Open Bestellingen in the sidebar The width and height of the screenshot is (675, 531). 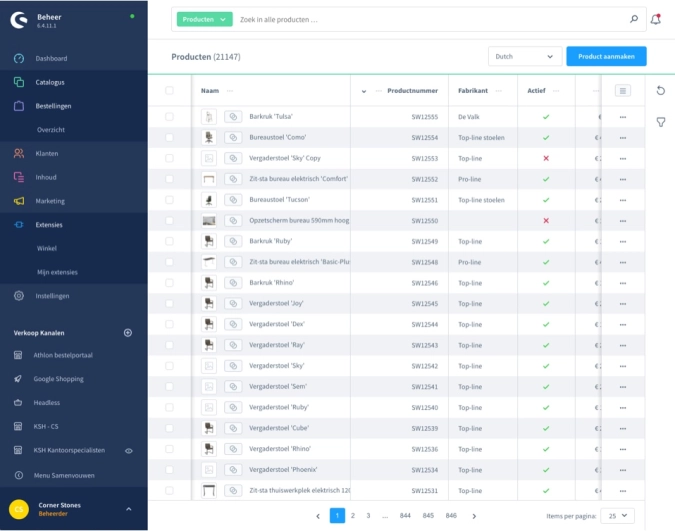click(x=53, y=106)
